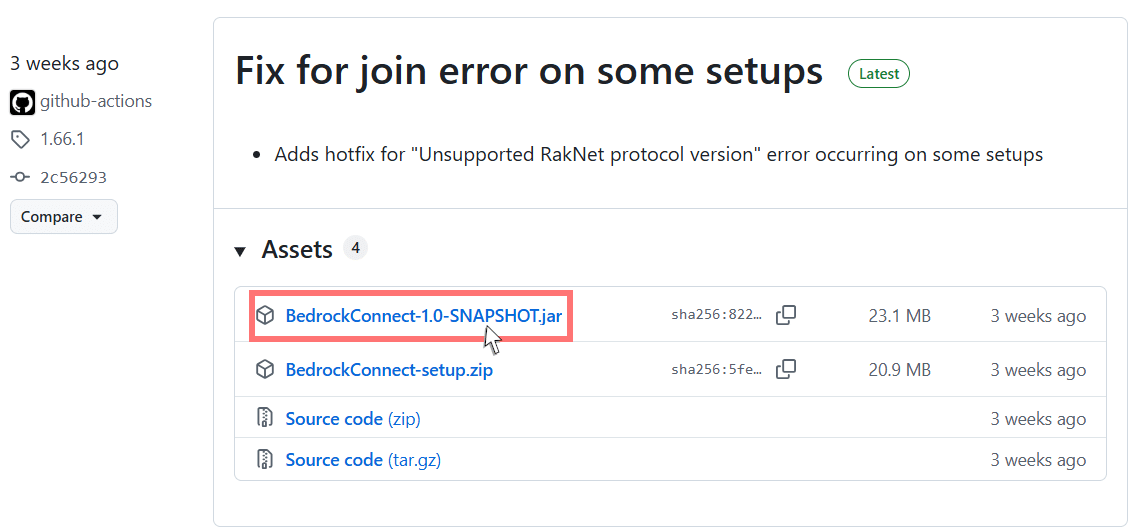Open the Compare dropdown
1132x532 pixels.
[63, 217]
